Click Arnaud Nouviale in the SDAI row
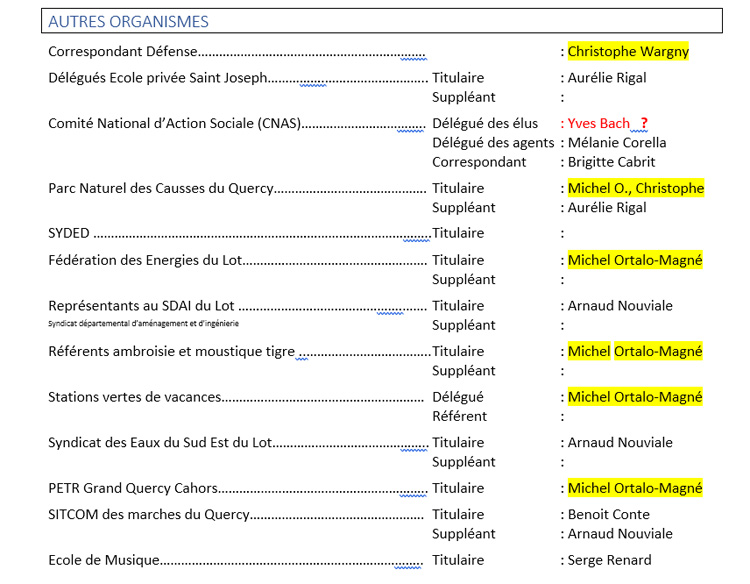Viewport: 750px width, 584px height. tap(620, 306)
